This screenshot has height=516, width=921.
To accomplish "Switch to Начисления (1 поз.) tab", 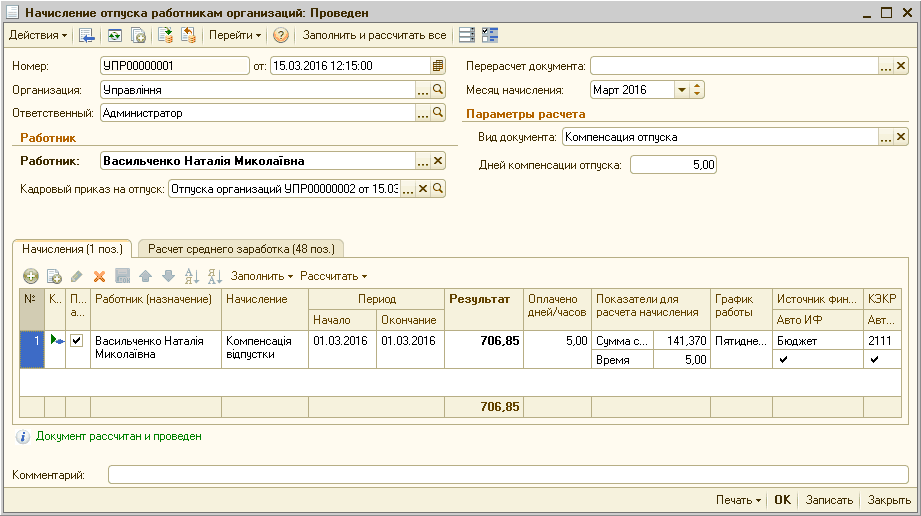I will coord(72,249).
